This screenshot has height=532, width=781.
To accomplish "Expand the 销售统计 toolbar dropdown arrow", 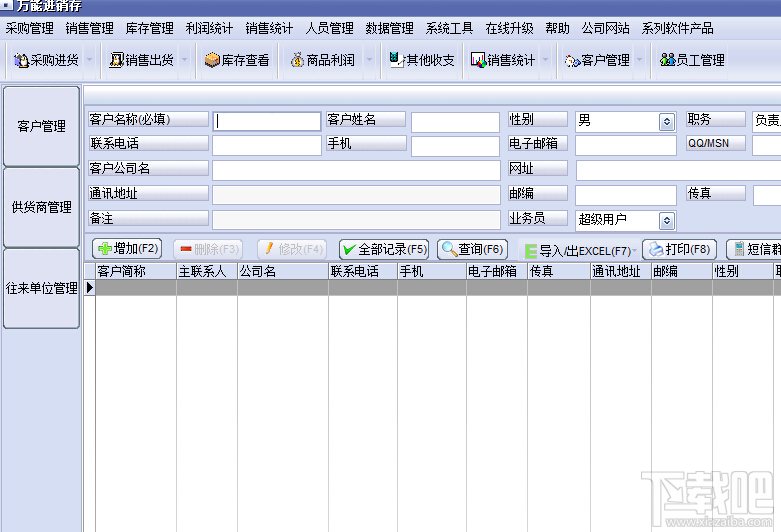I will click(546, 60).
